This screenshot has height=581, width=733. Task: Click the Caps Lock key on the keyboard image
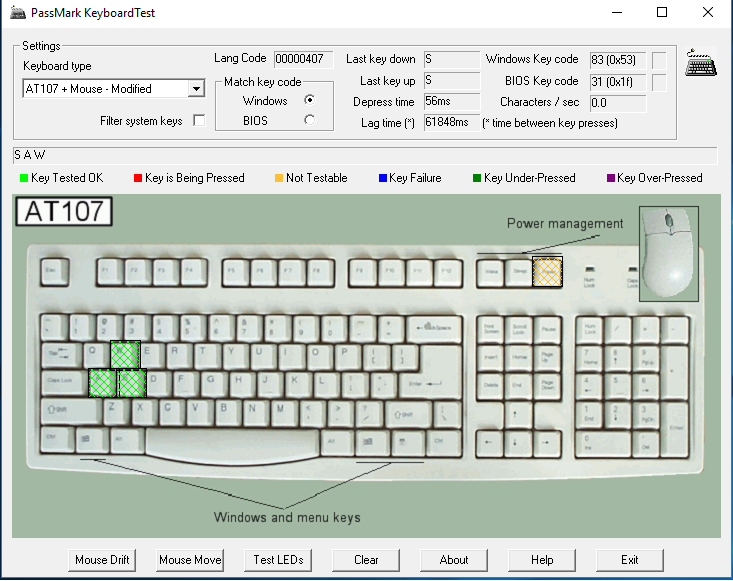tap(64, 383)
